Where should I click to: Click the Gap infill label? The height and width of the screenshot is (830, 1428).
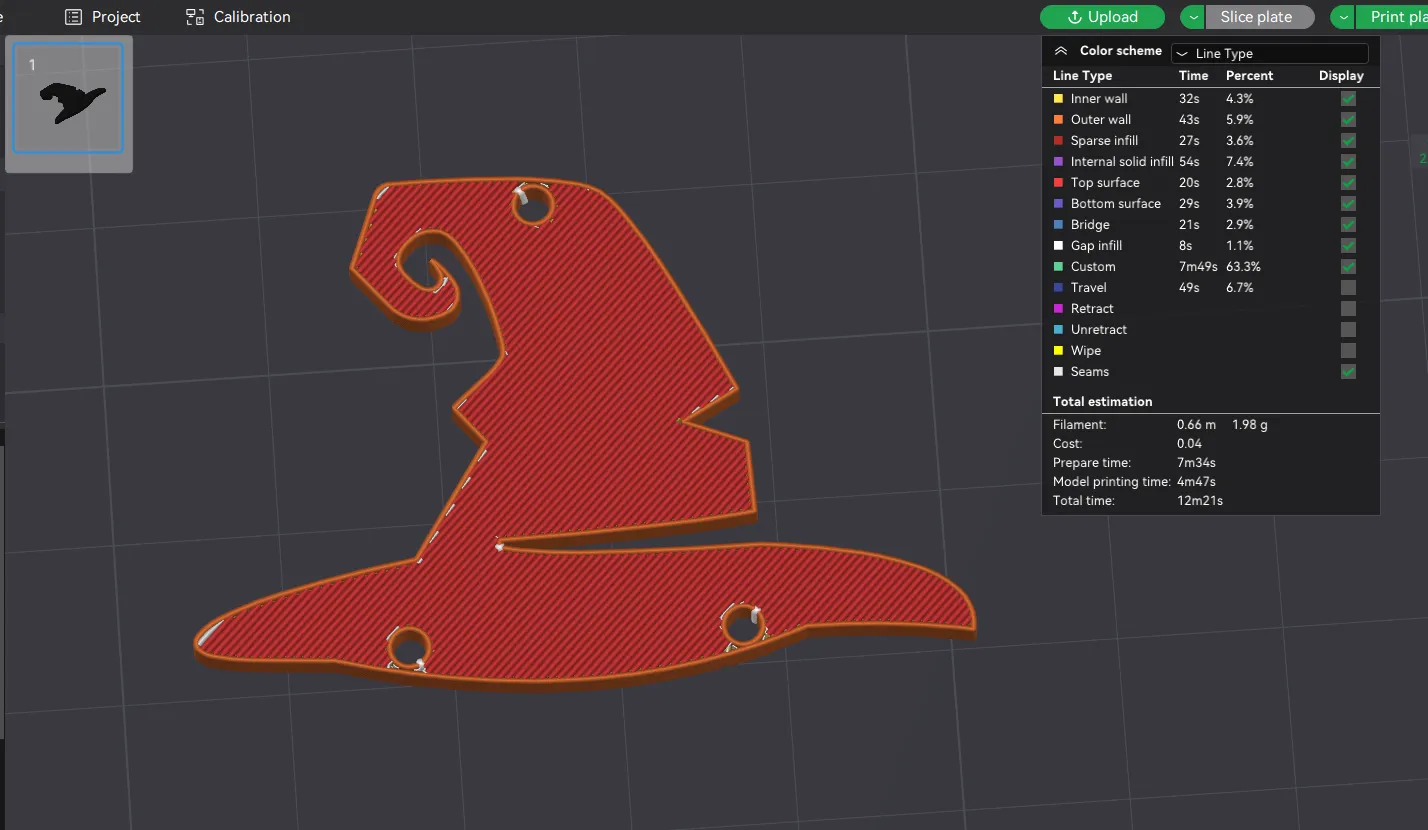[1096, 246]
